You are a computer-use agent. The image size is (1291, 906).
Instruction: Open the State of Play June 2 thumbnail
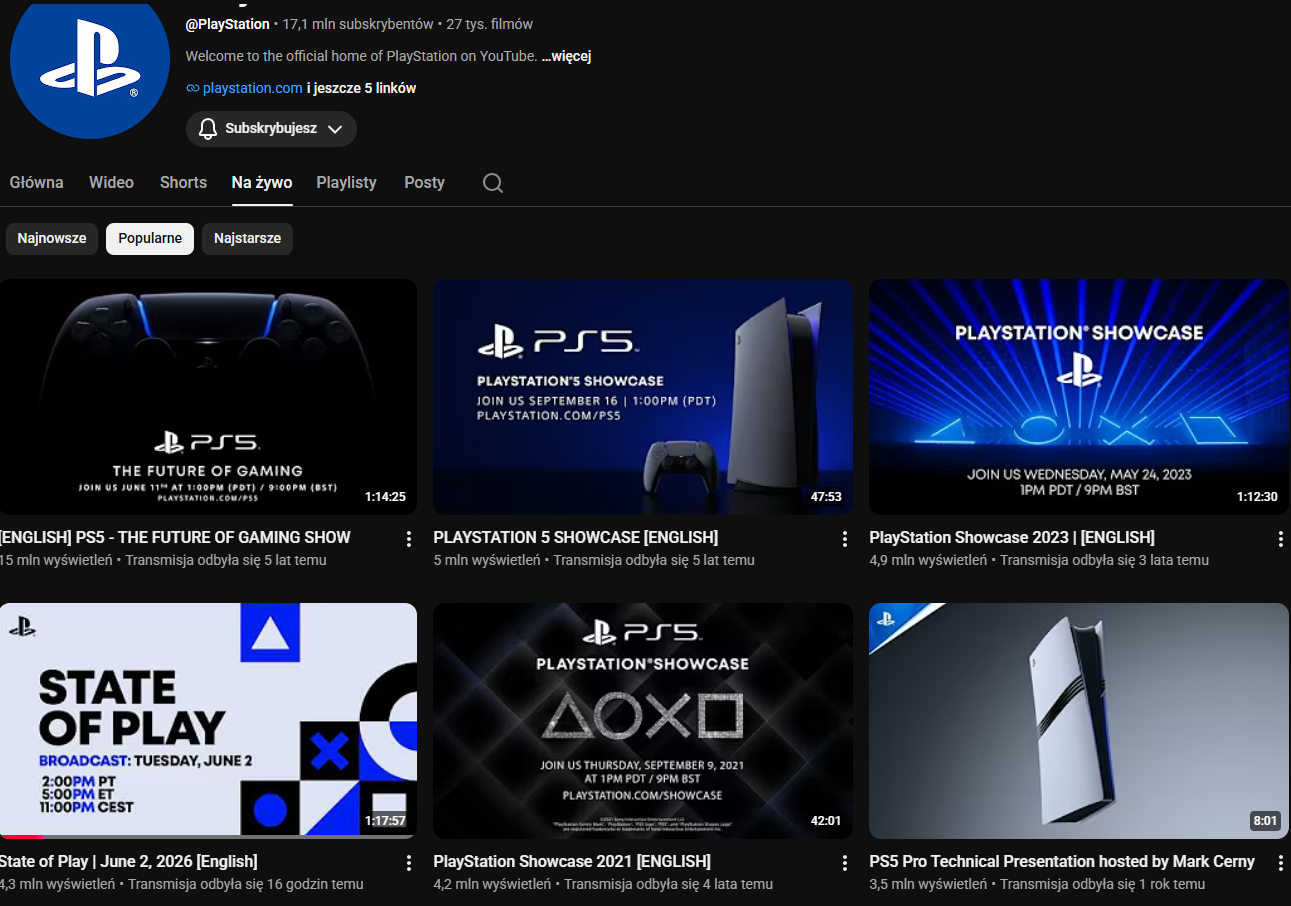tap(208, 721)
